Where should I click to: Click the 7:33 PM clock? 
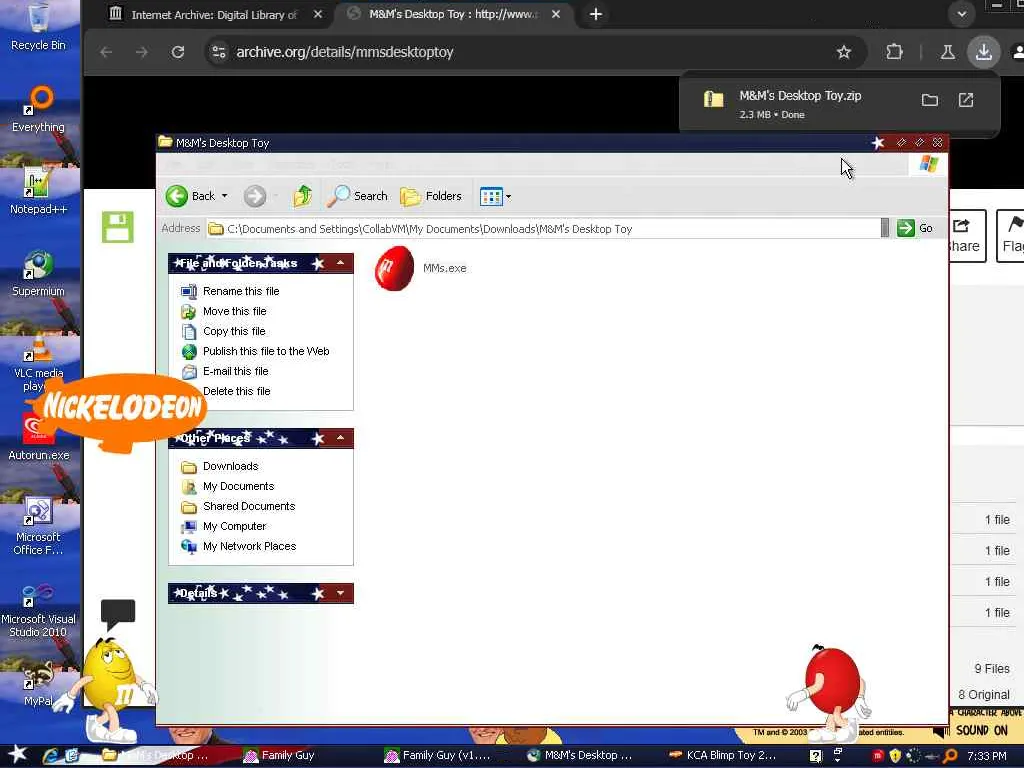click(x=987, y=756)
